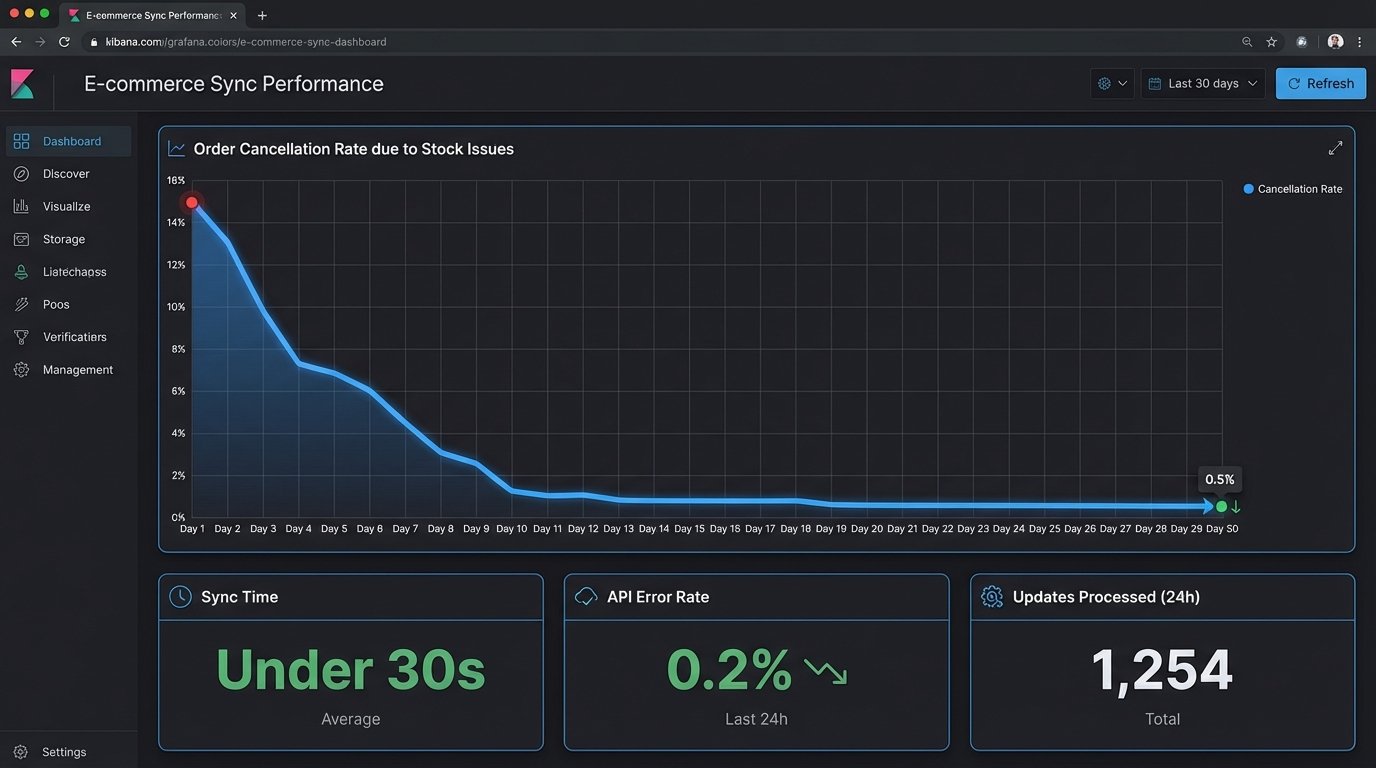Click the Poos tools icon in sidebar
1376x768 pixels.
(x=21, y=304)
